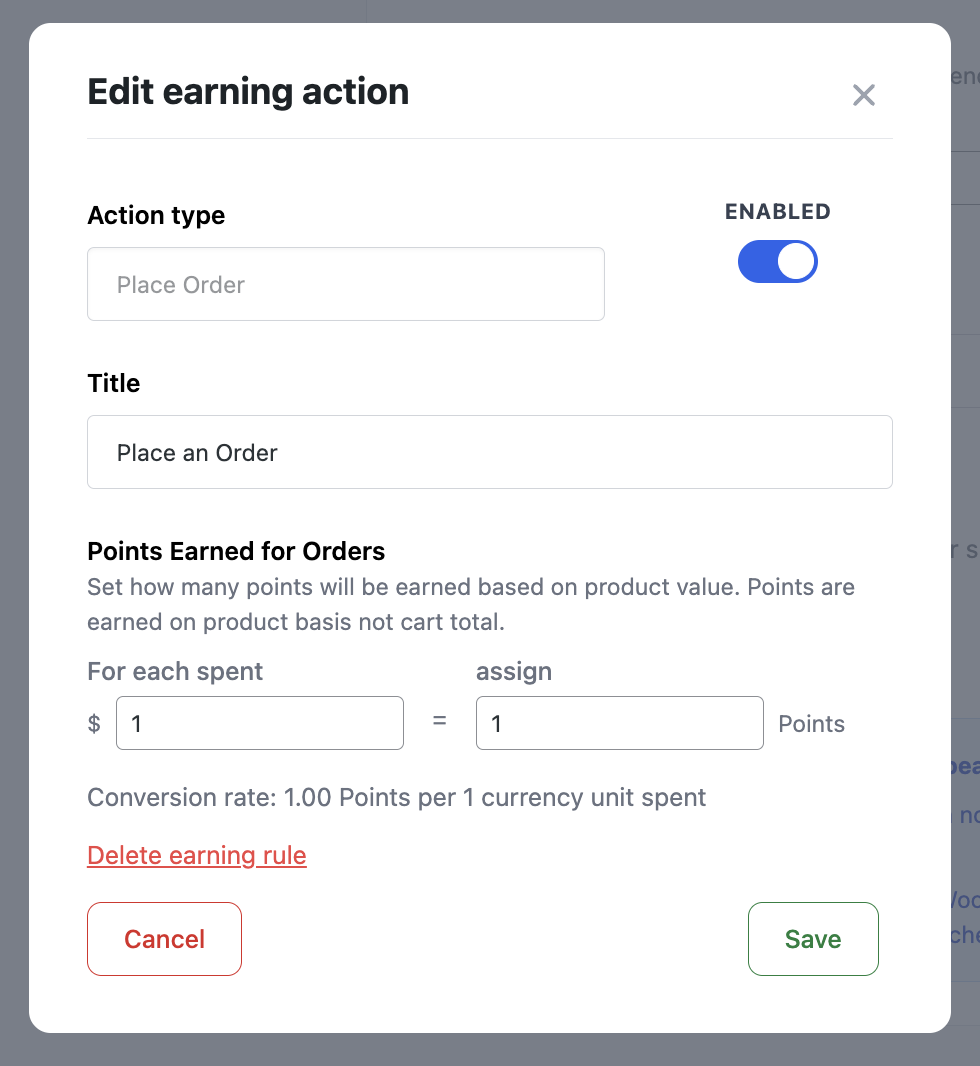Click the For each spent label
The width and height of the screenshot is (980, 1066).
point(175,671)
